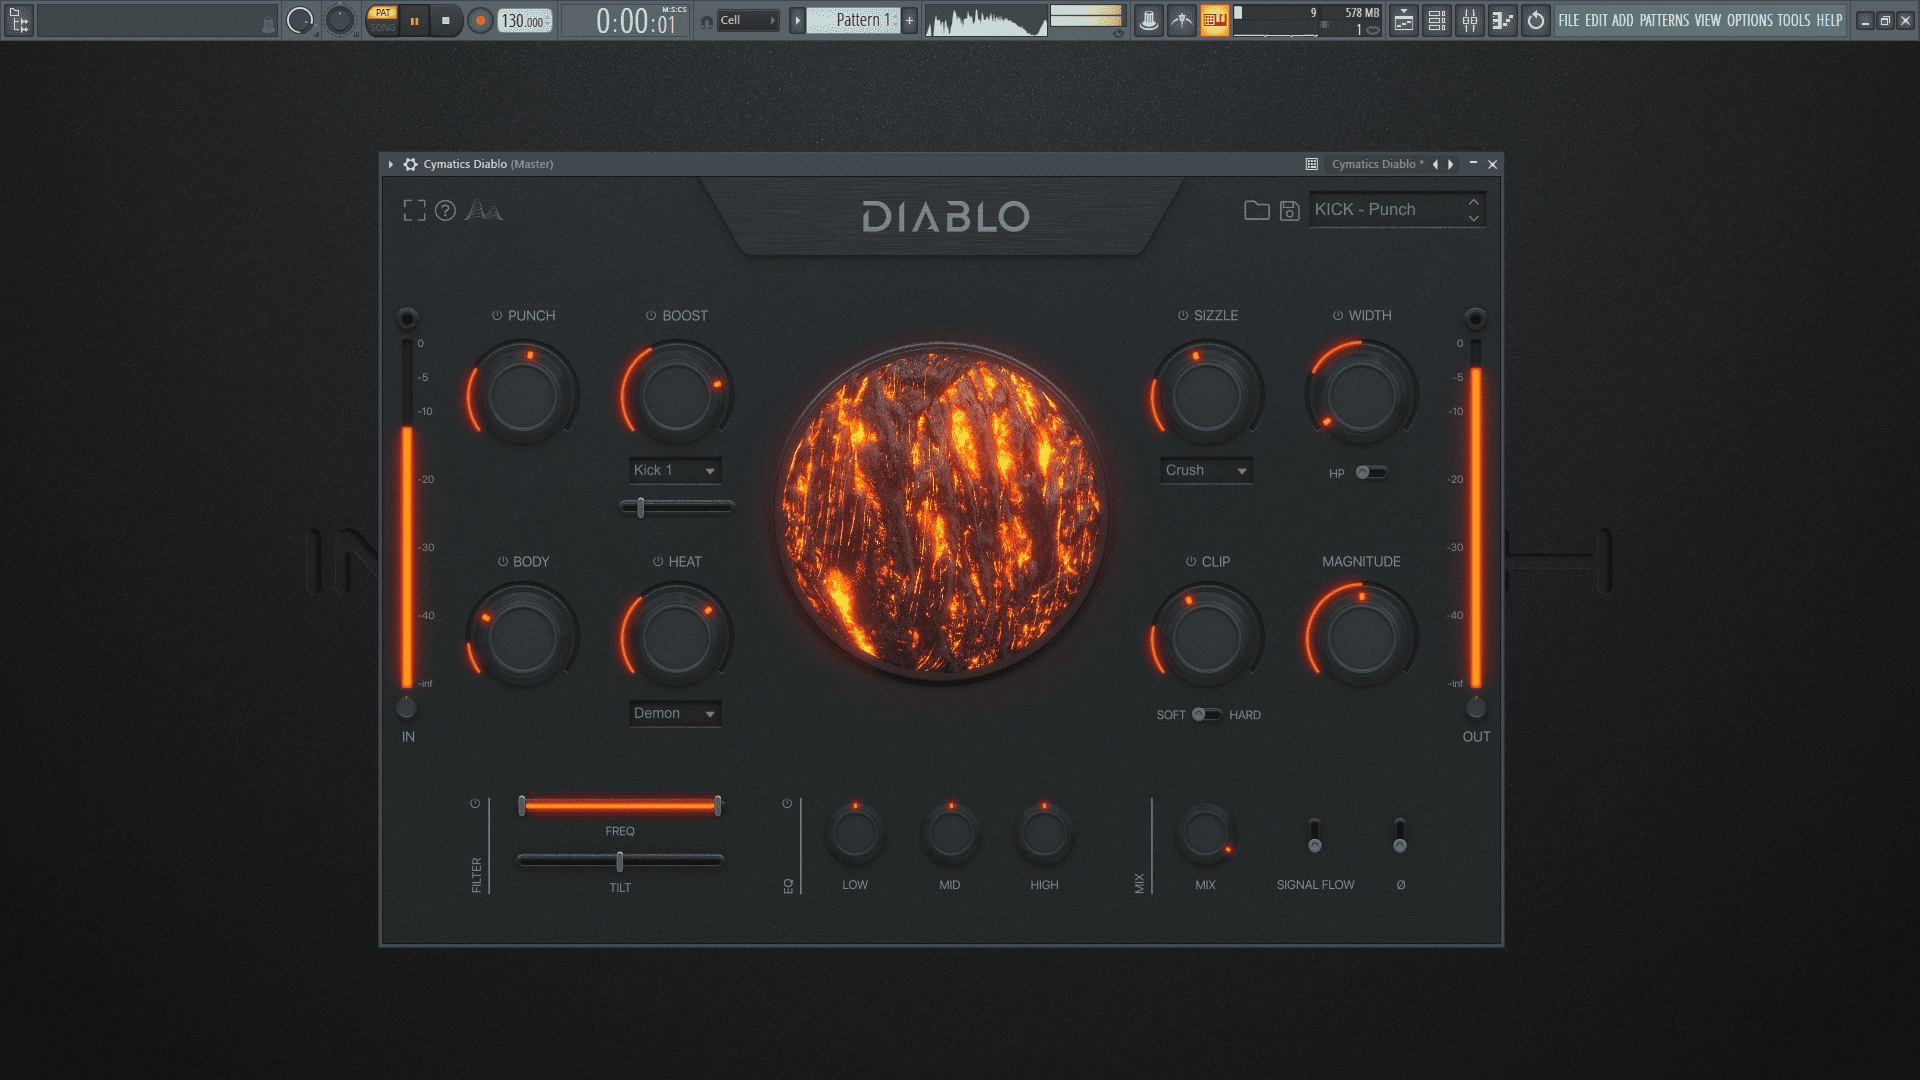Viewport: 1920px width, 1080px height.
Task: Click the waveform view icon in Diablo header
Action: point(484,210)
